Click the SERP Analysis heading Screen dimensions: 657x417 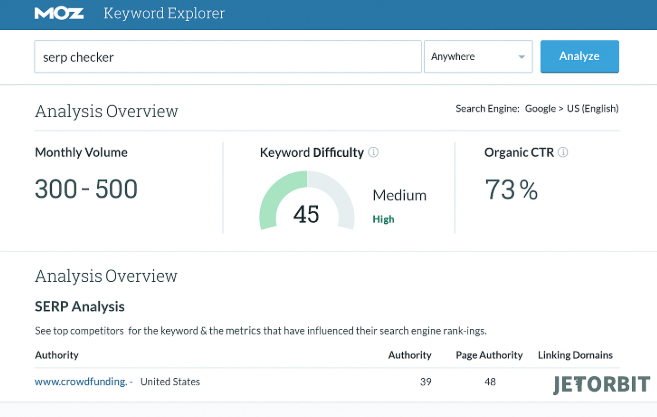[80, 307]
